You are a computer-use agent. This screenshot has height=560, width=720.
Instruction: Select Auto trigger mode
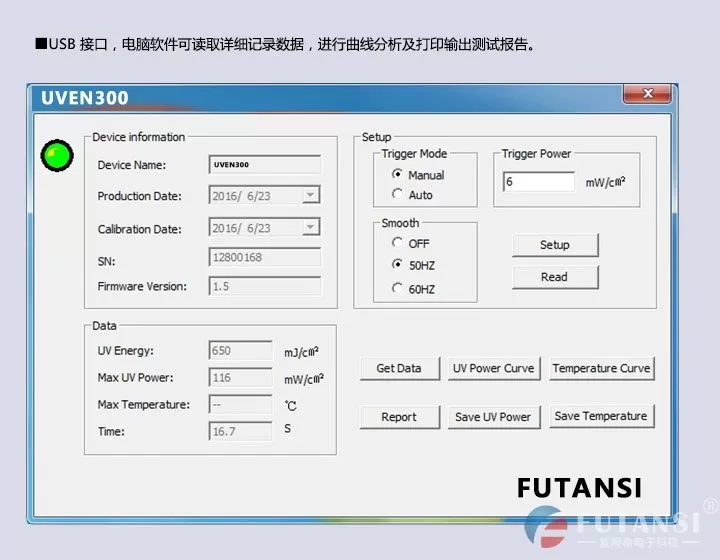[x=398, y=195]
